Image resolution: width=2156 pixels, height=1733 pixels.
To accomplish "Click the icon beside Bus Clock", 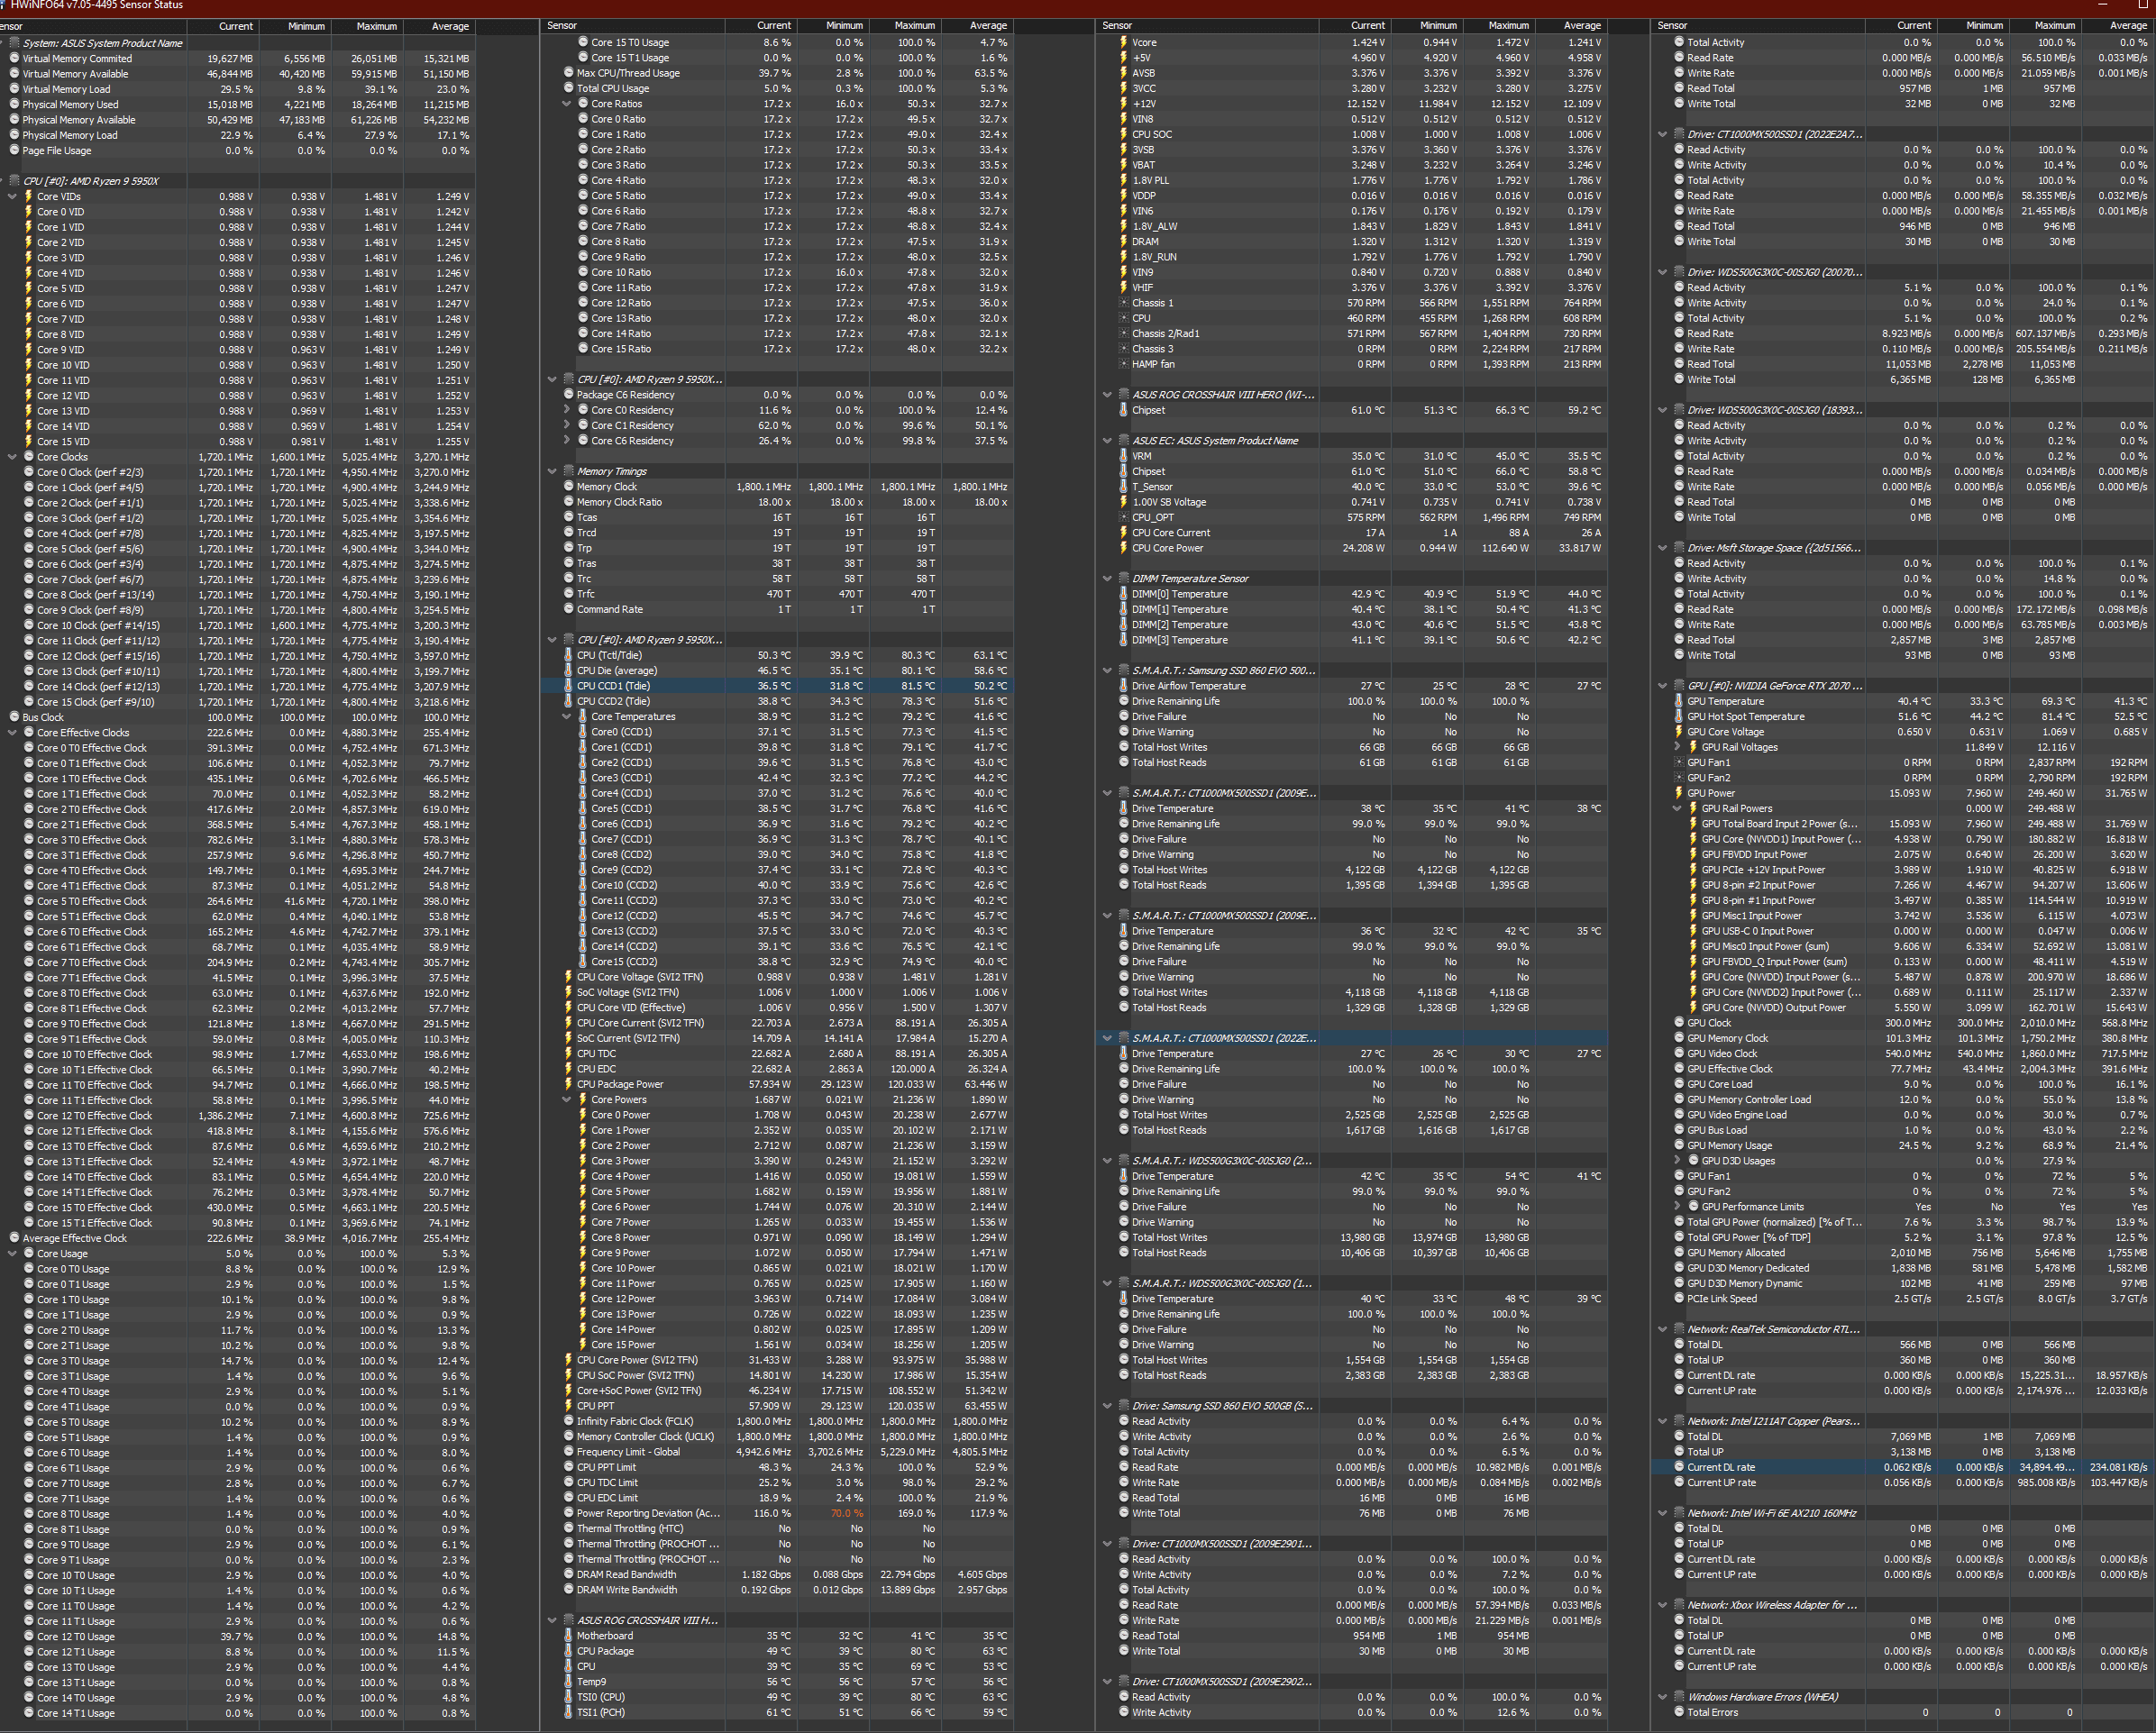I will pyautogui.click(x=14, y=717).
